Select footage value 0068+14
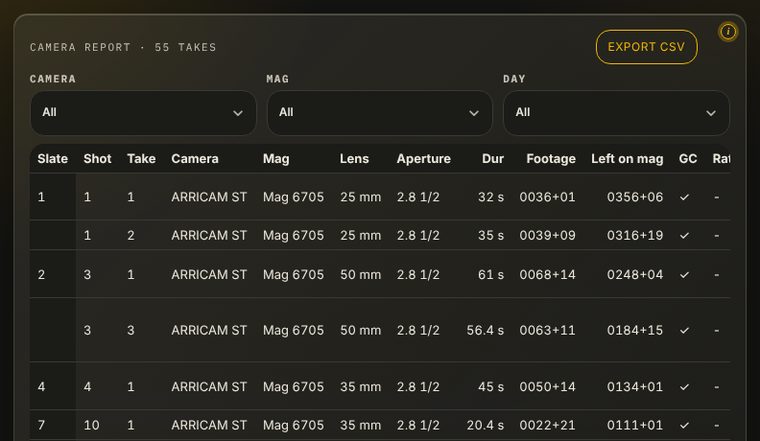 pos(547,275)
